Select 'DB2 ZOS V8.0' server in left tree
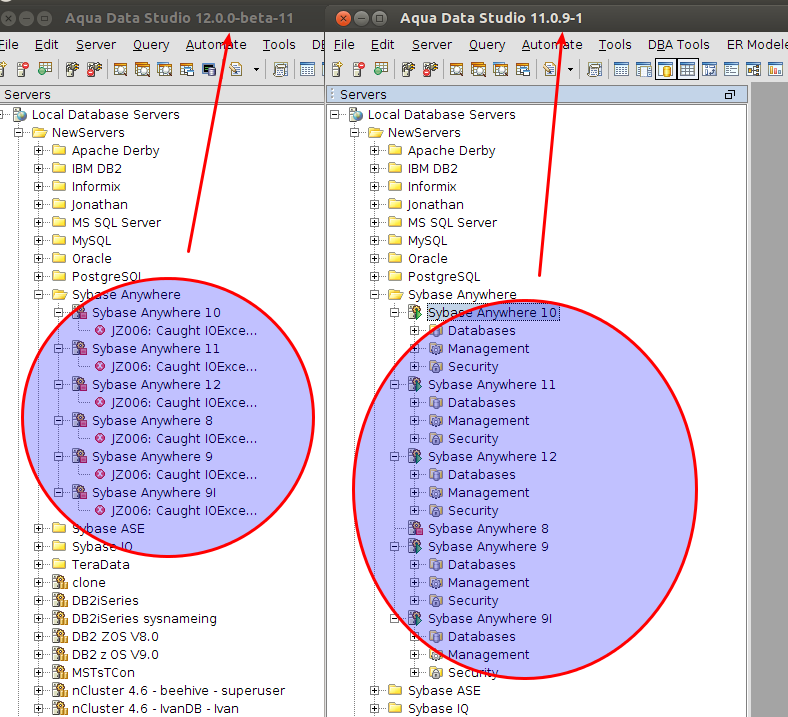This screenshot has width=788, height=717. pyautogui.click(x=115, y=637)
